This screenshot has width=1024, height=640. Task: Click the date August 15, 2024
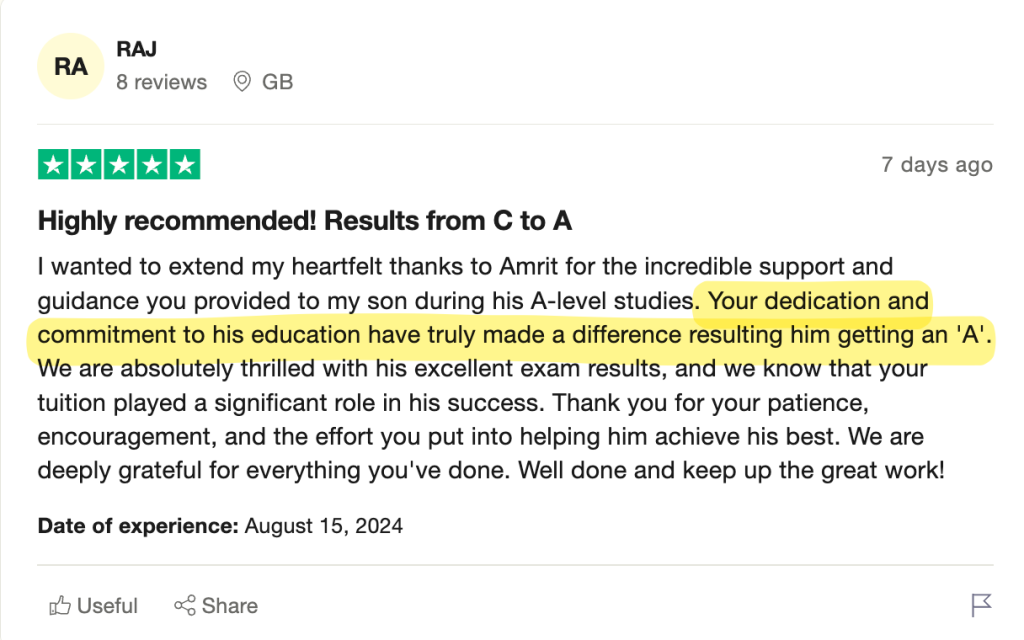(x=324, y=526)
